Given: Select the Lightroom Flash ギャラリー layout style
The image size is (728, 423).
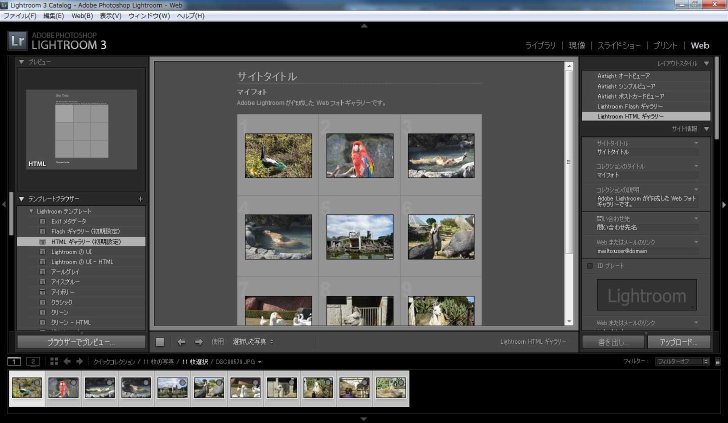Looking at the screenshot, I should [x=646, y=106].
